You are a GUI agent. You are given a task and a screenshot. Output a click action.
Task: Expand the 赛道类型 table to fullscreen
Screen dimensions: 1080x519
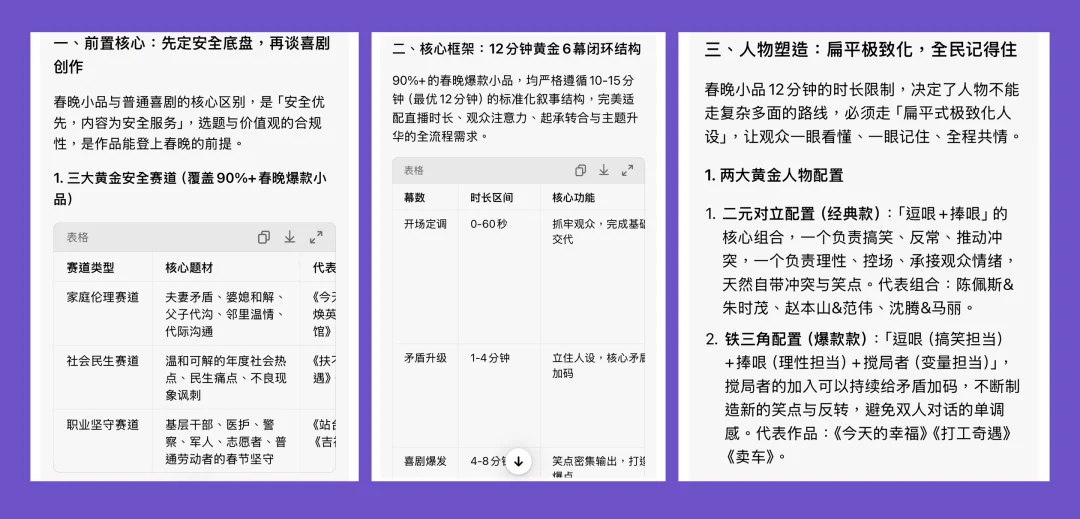point(316,237)
